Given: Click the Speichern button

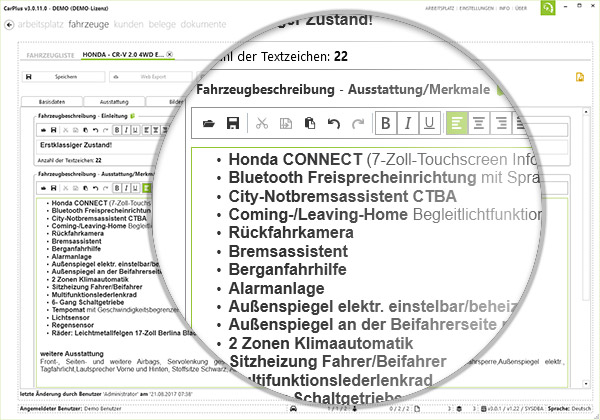Looking at the screenshot, I should coord(66,76).
